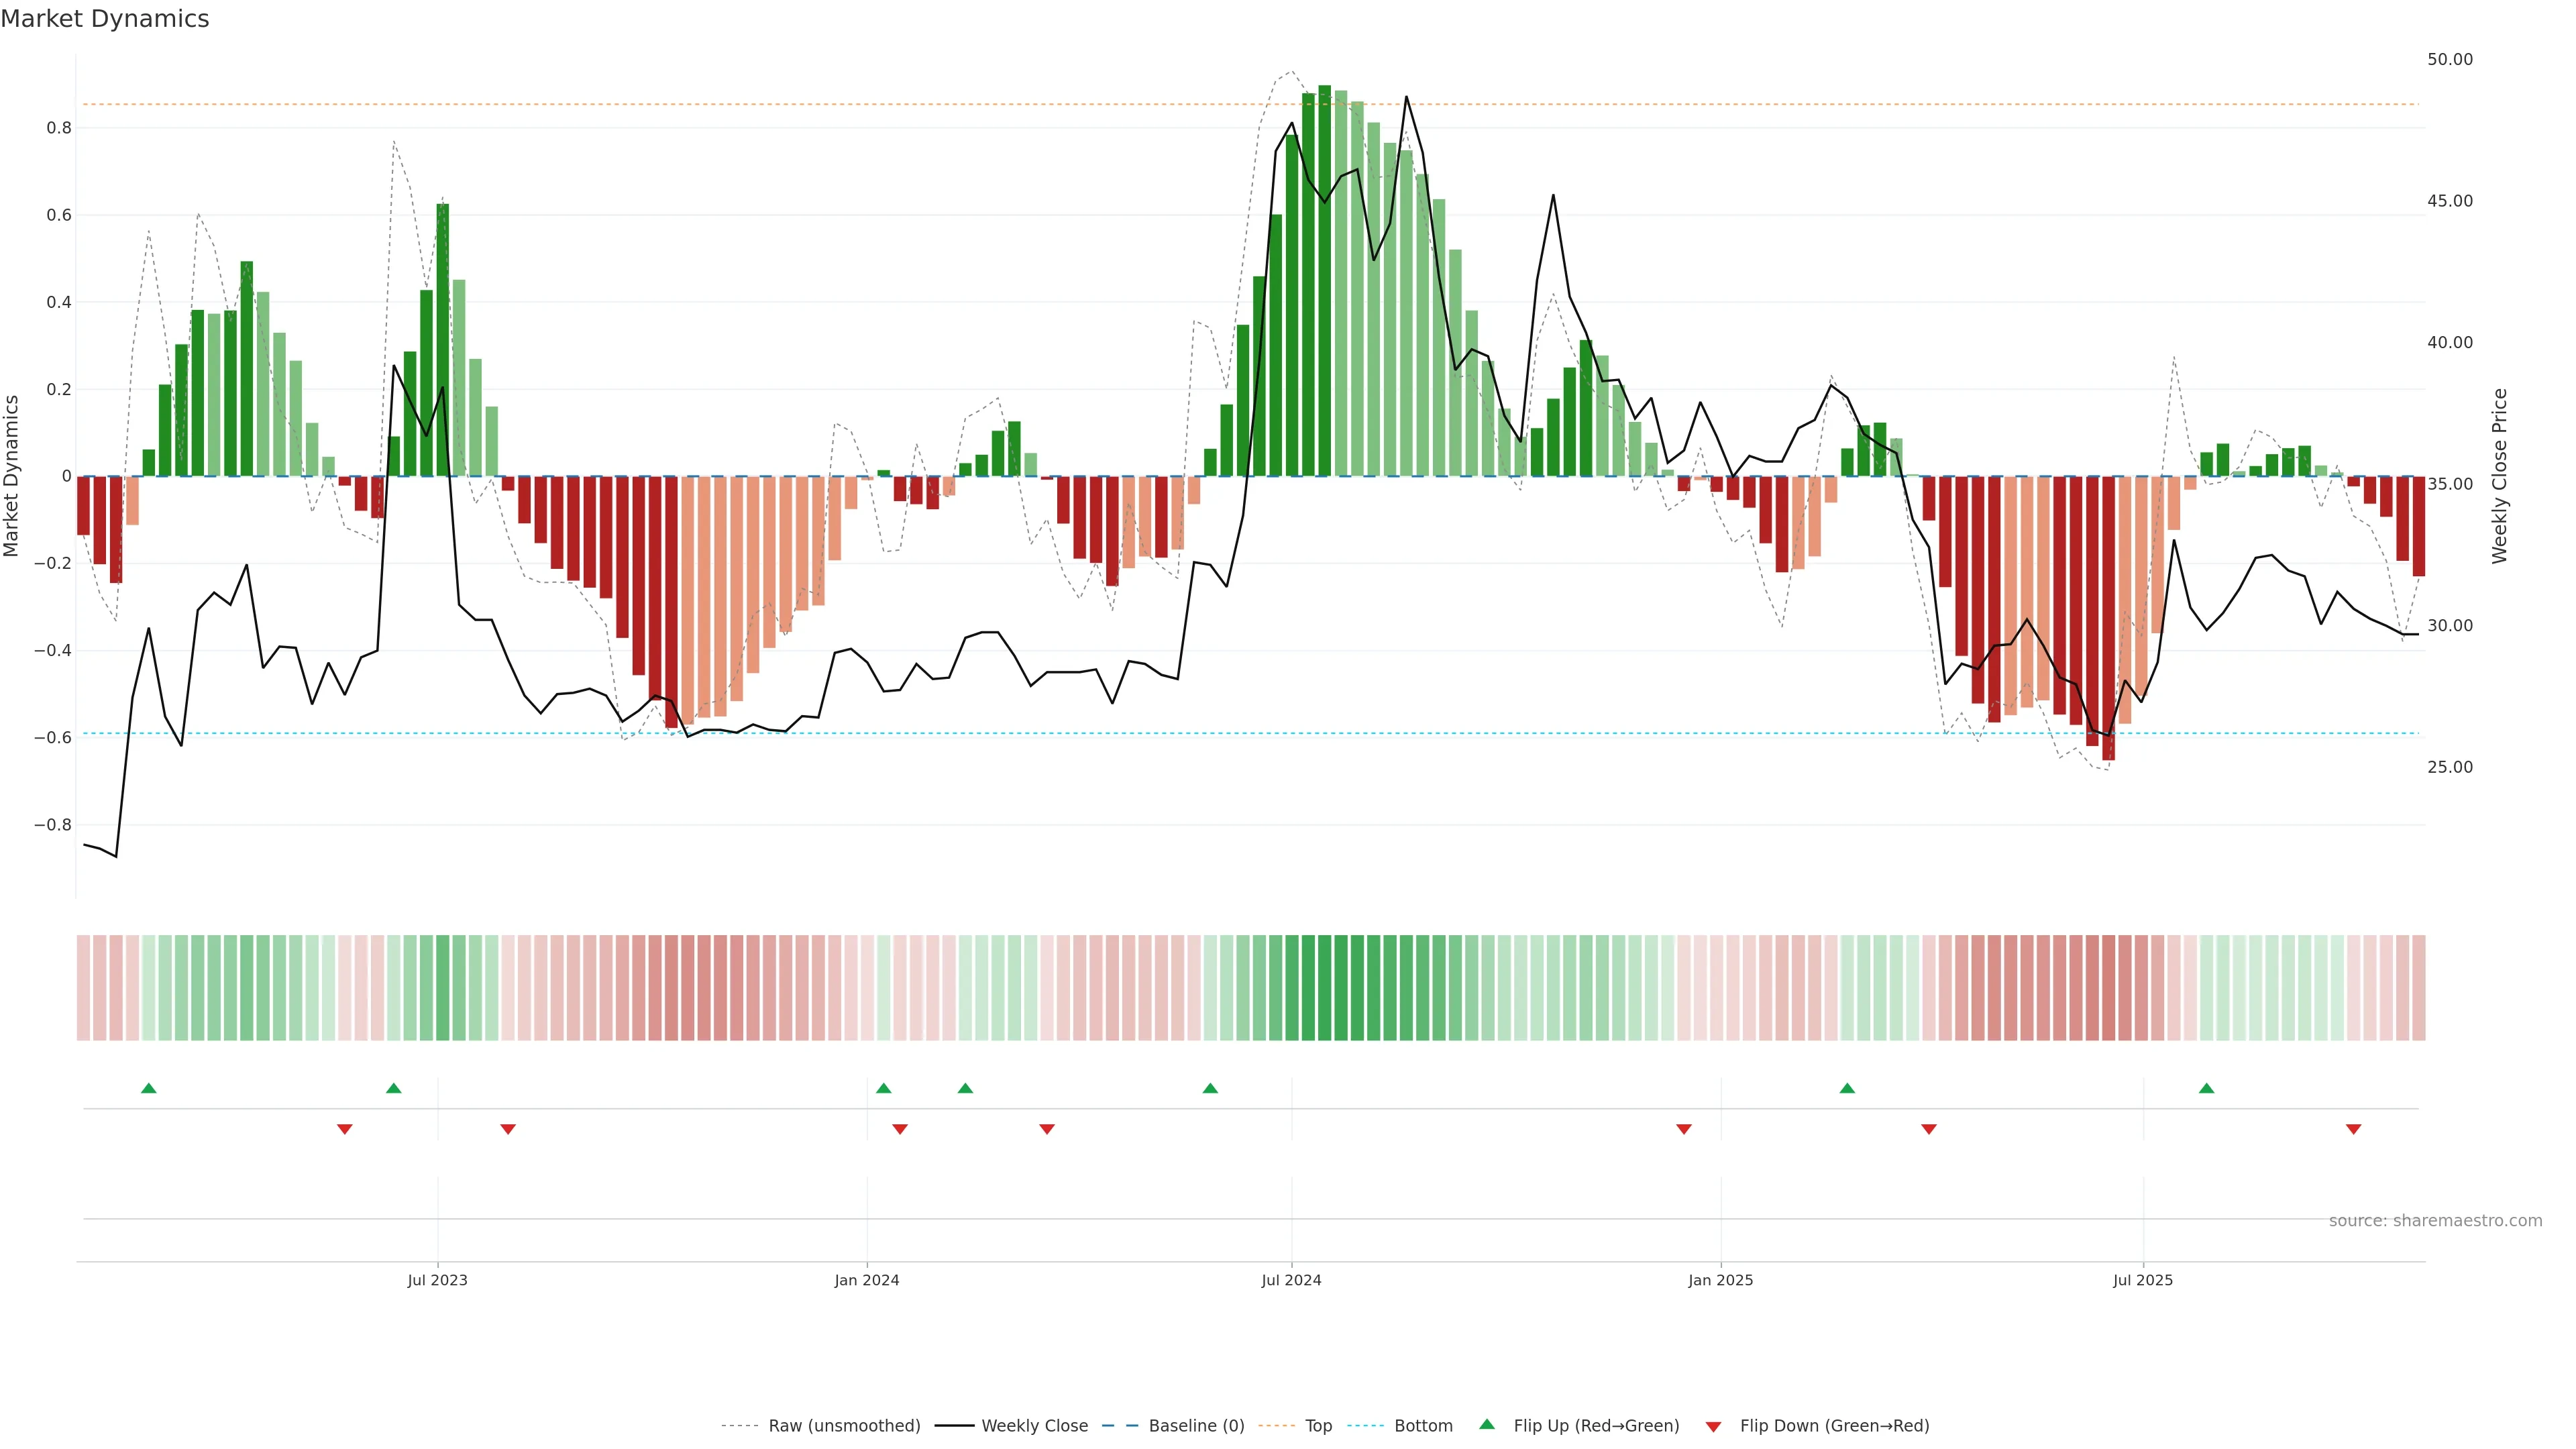Click the leftmost green flip-up triangle marker
Image resolution: width=2576 pixels, height=1449 pixels.
point(149,1088)
